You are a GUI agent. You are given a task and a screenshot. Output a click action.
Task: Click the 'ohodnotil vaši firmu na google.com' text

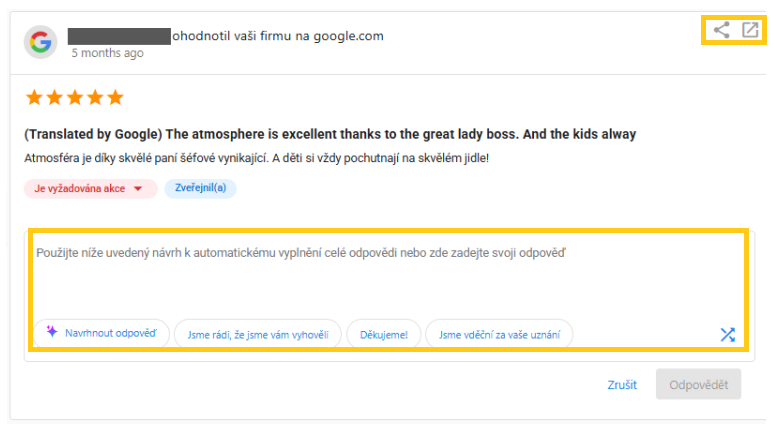click(278, 36)
